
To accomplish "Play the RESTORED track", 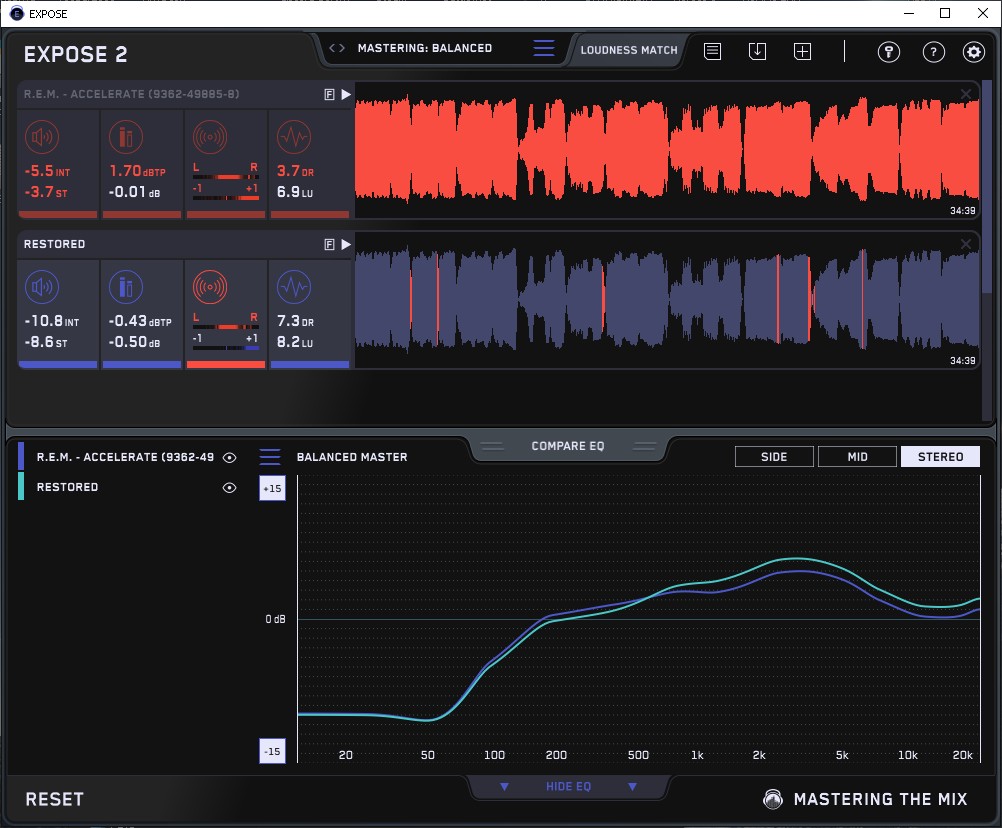I will click(x=346, y=244).
